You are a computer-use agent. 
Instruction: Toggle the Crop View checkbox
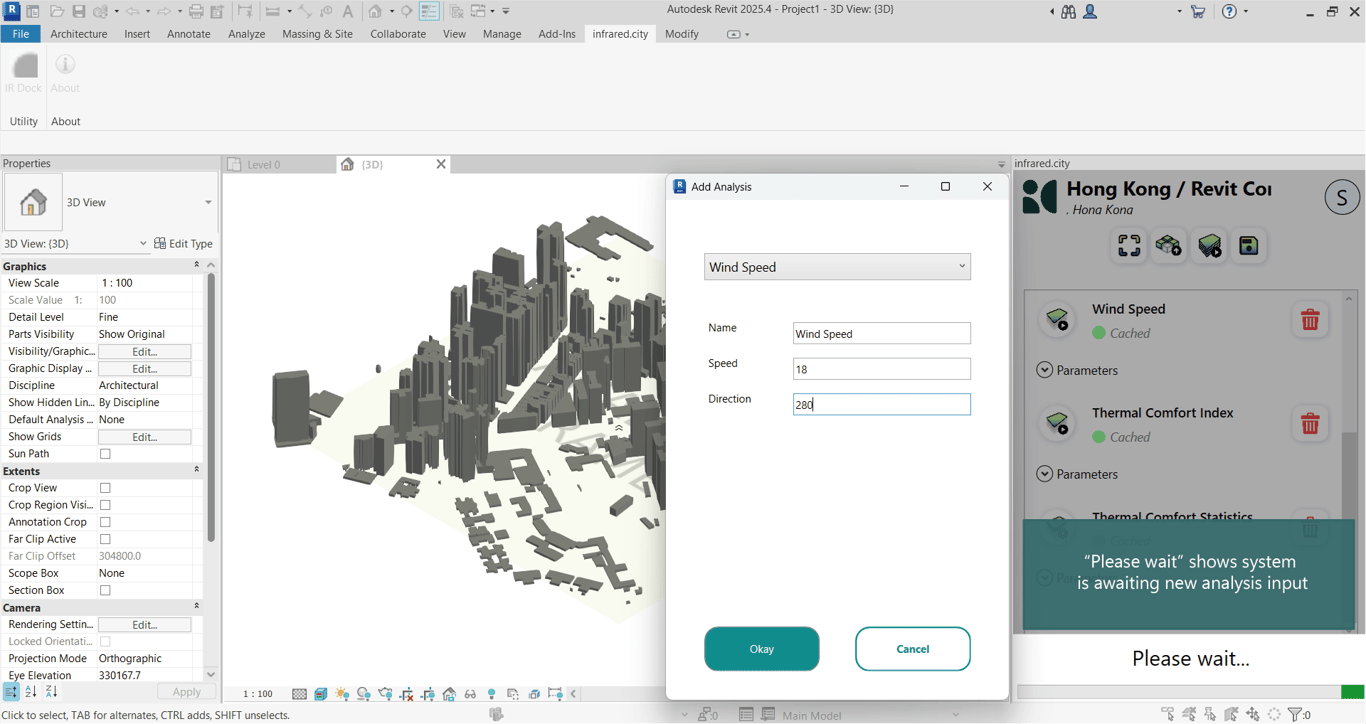pyautogui.click(x=105, y=488)
